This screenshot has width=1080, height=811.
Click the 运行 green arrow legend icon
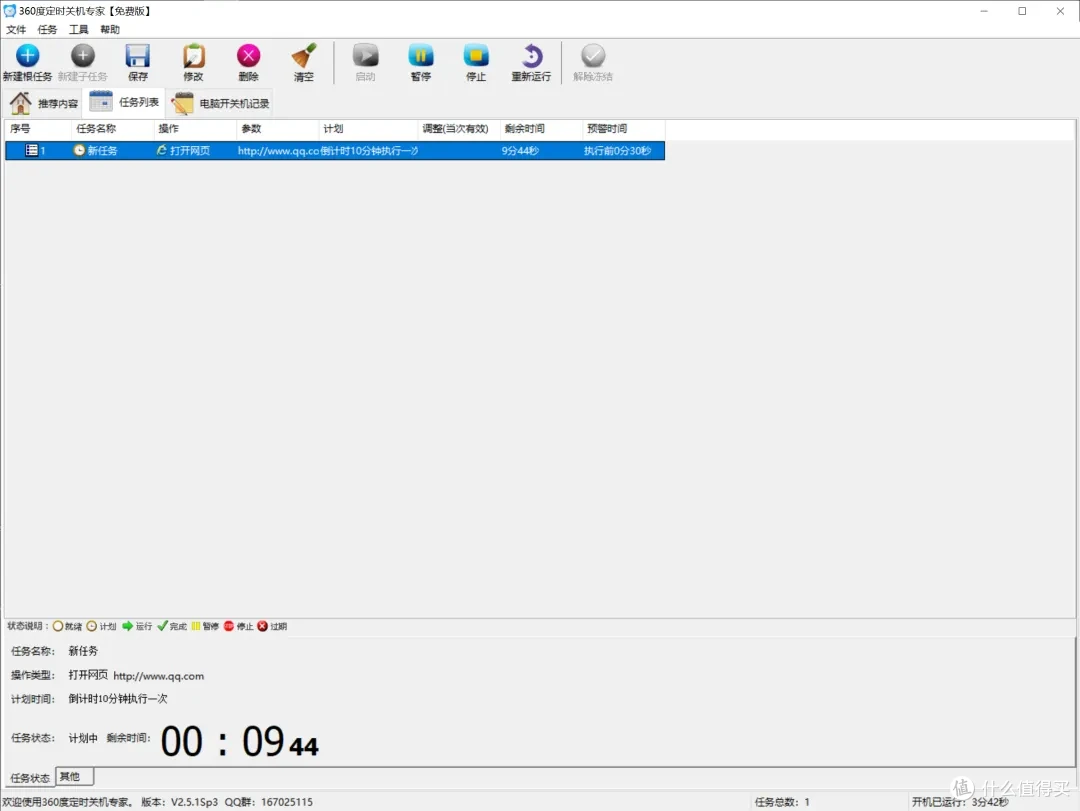[x=127, y=626]
